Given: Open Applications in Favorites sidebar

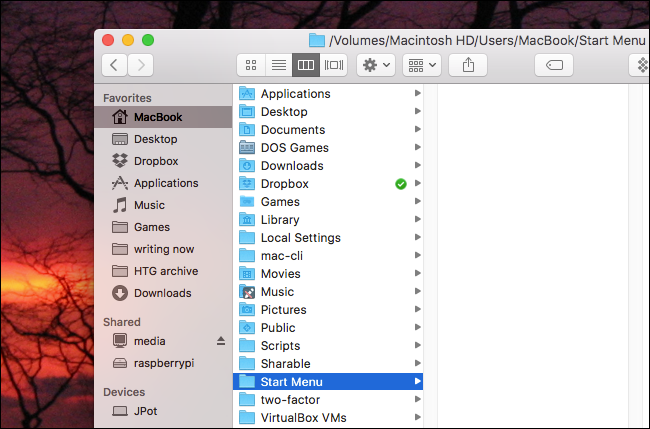Looking at the screenshot, I should (163, 183).
